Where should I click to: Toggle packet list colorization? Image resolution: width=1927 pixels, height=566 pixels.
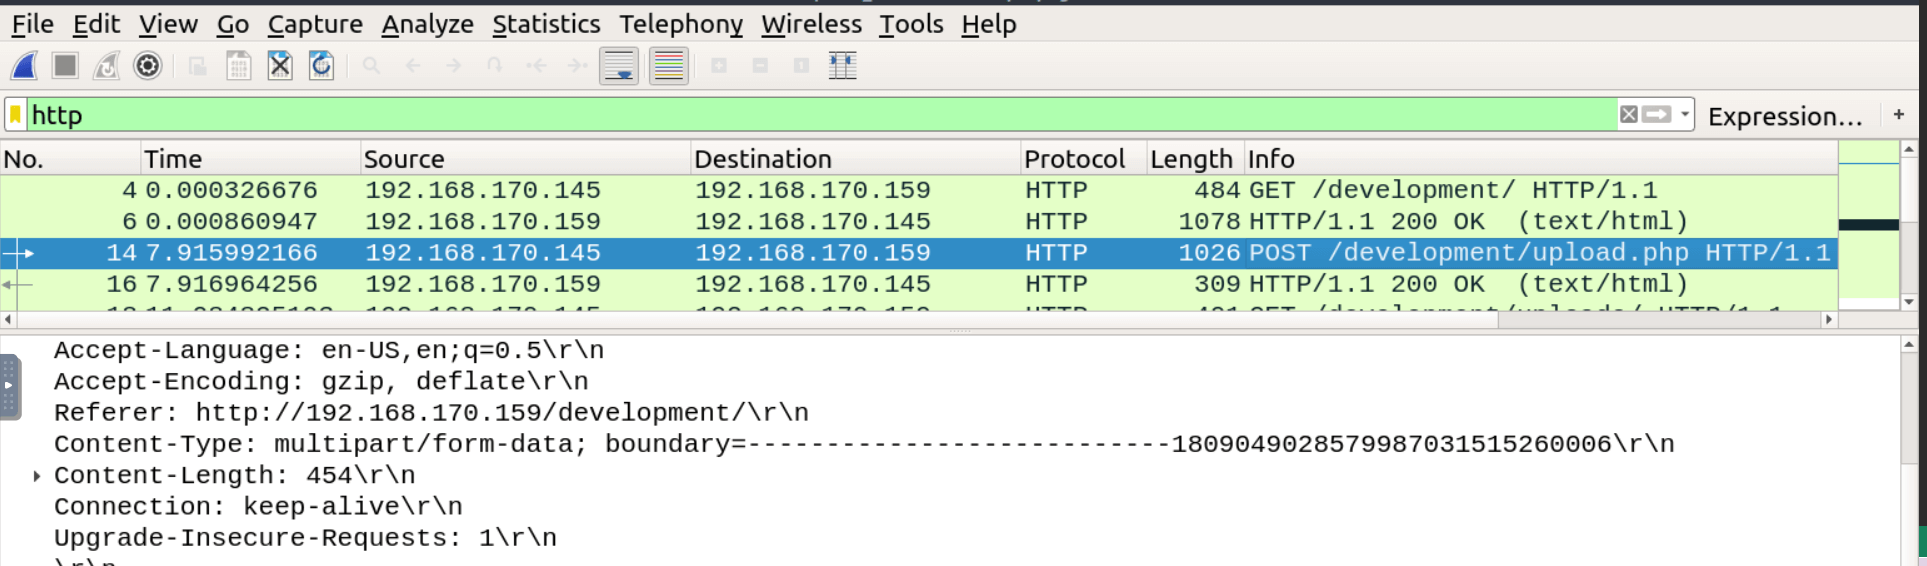[668, 66]
